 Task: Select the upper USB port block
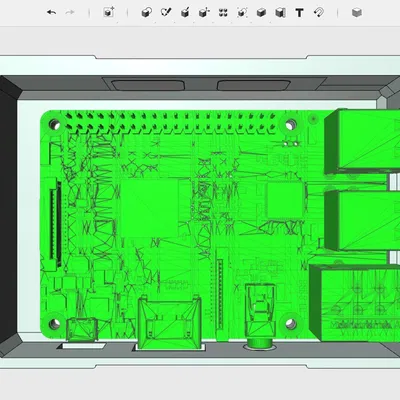click(362, 141)
